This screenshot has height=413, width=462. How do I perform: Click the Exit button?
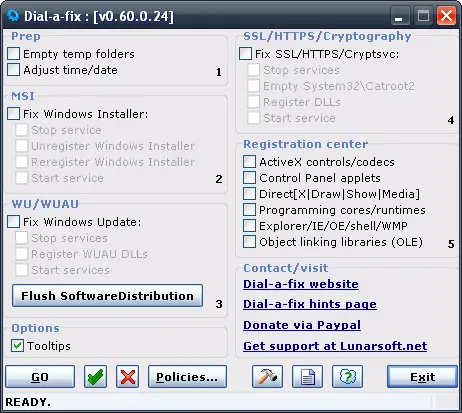422,377
